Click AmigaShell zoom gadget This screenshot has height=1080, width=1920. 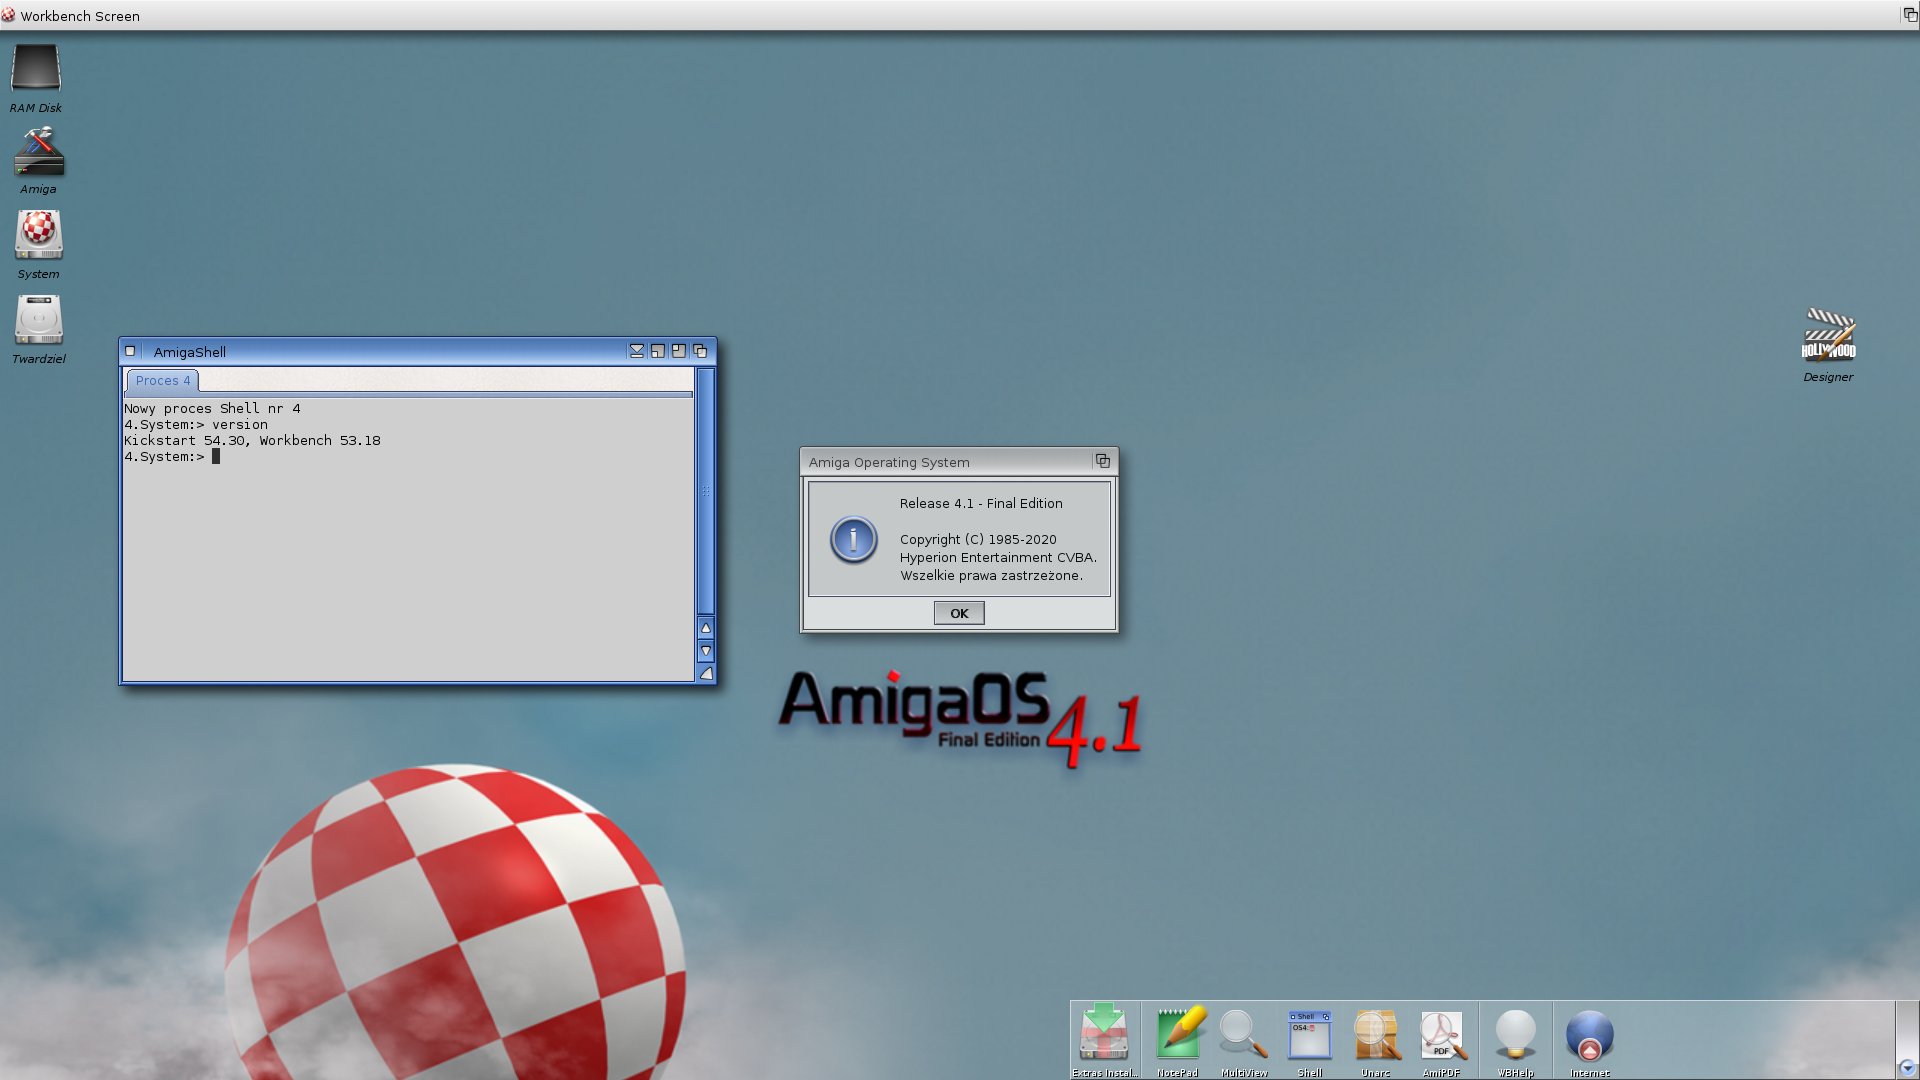658,351
